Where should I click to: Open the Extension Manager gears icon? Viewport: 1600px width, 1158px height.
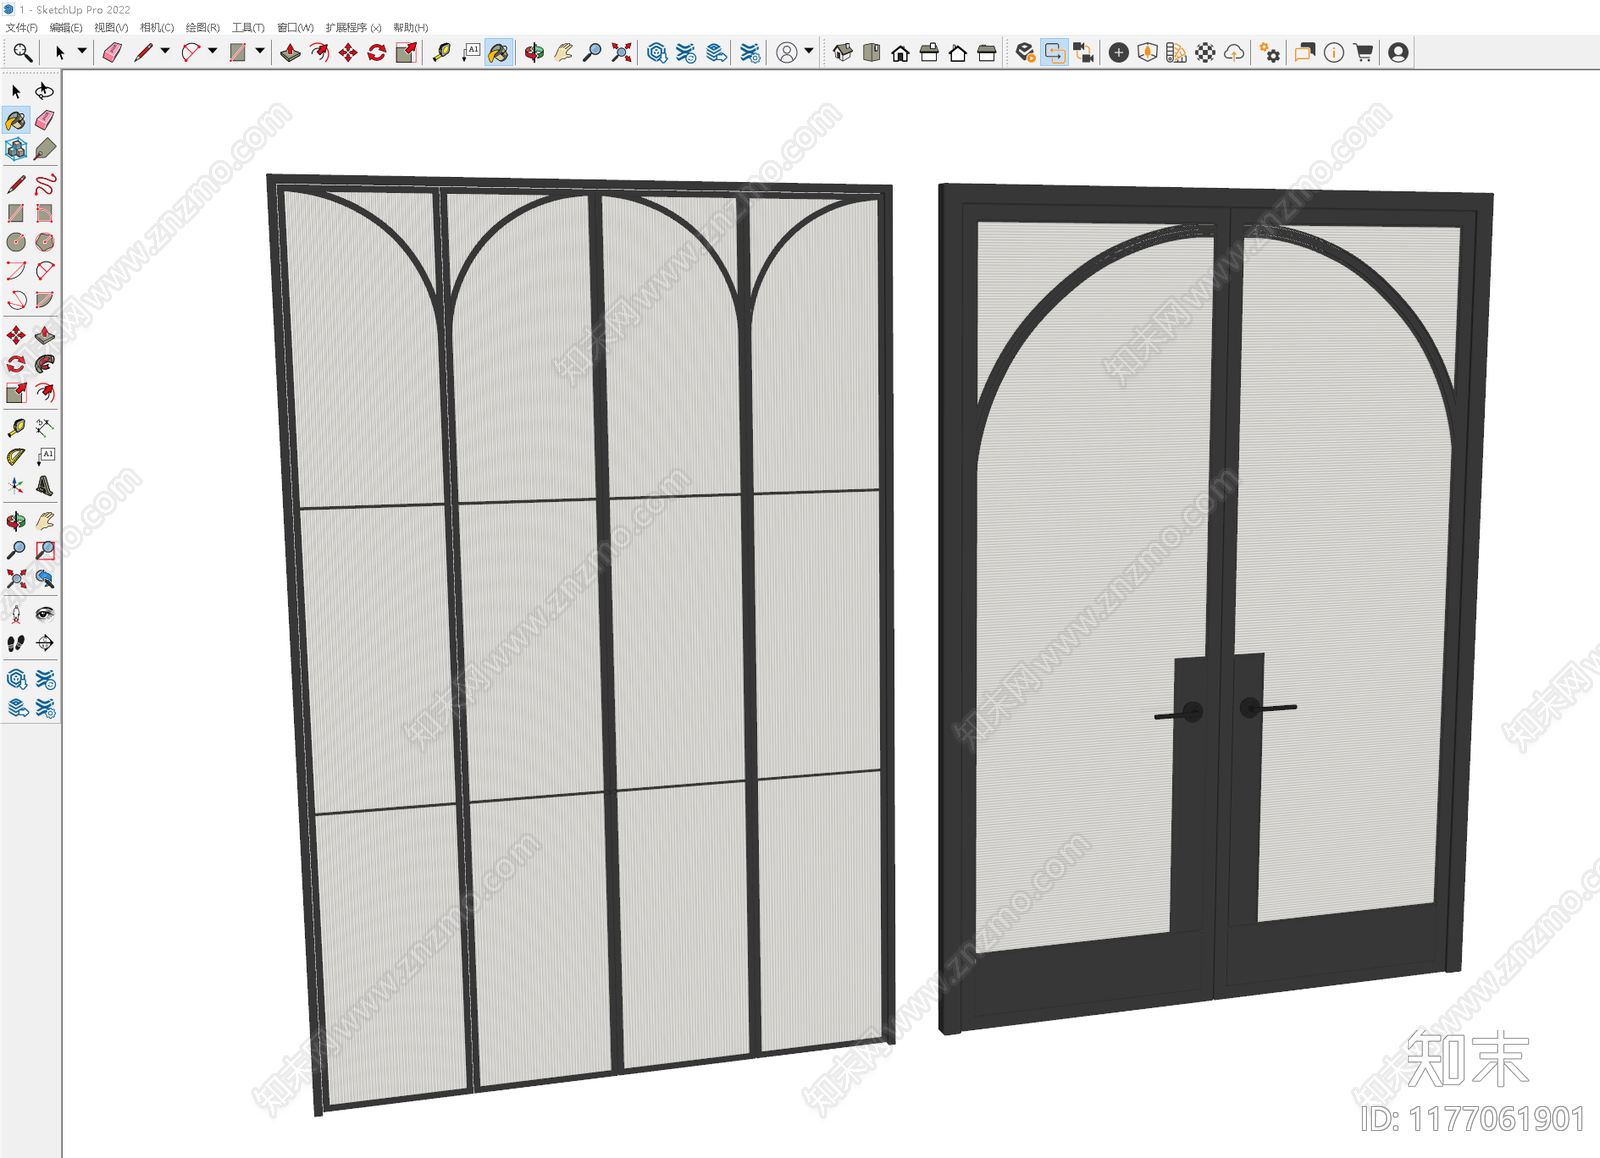point(1270,52)
